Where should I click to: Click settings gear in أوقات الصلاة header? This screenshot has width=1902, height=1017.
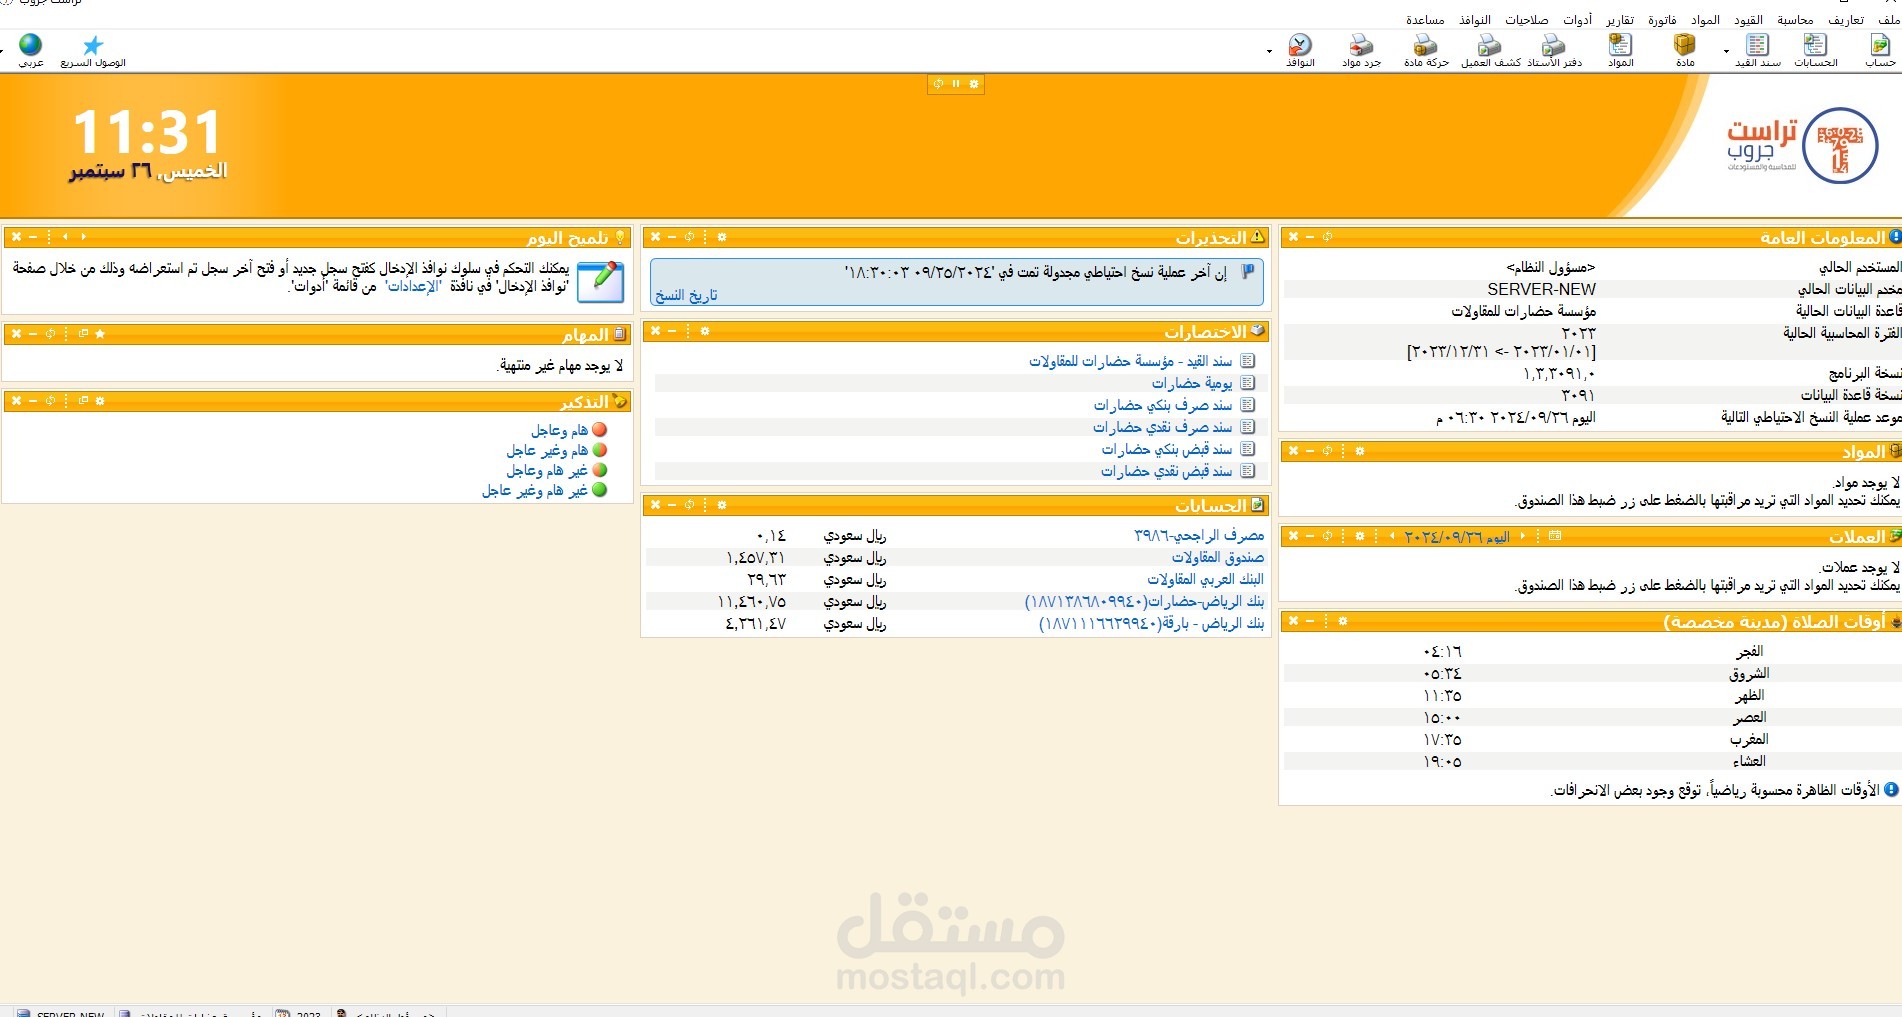tap(1343, 621)
